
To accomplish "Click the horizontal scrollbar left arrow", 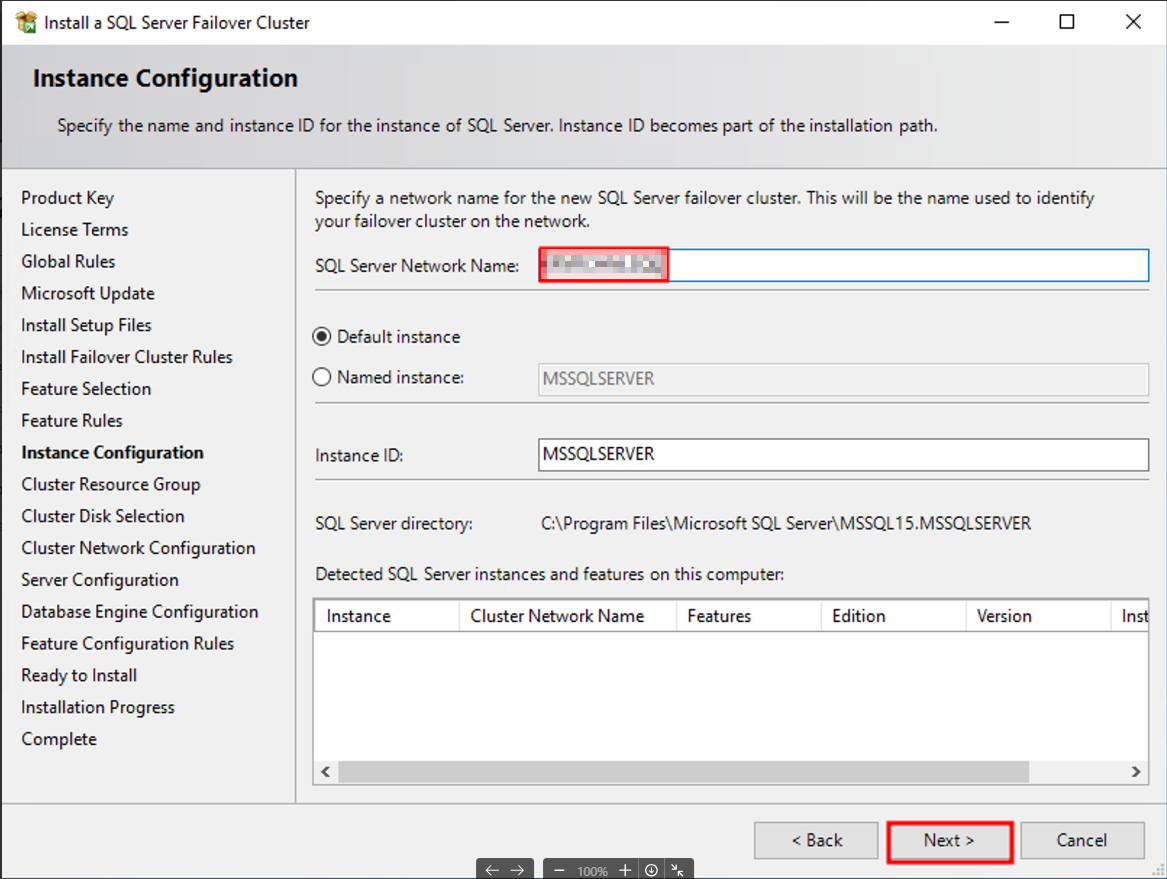I will (326, 772).
